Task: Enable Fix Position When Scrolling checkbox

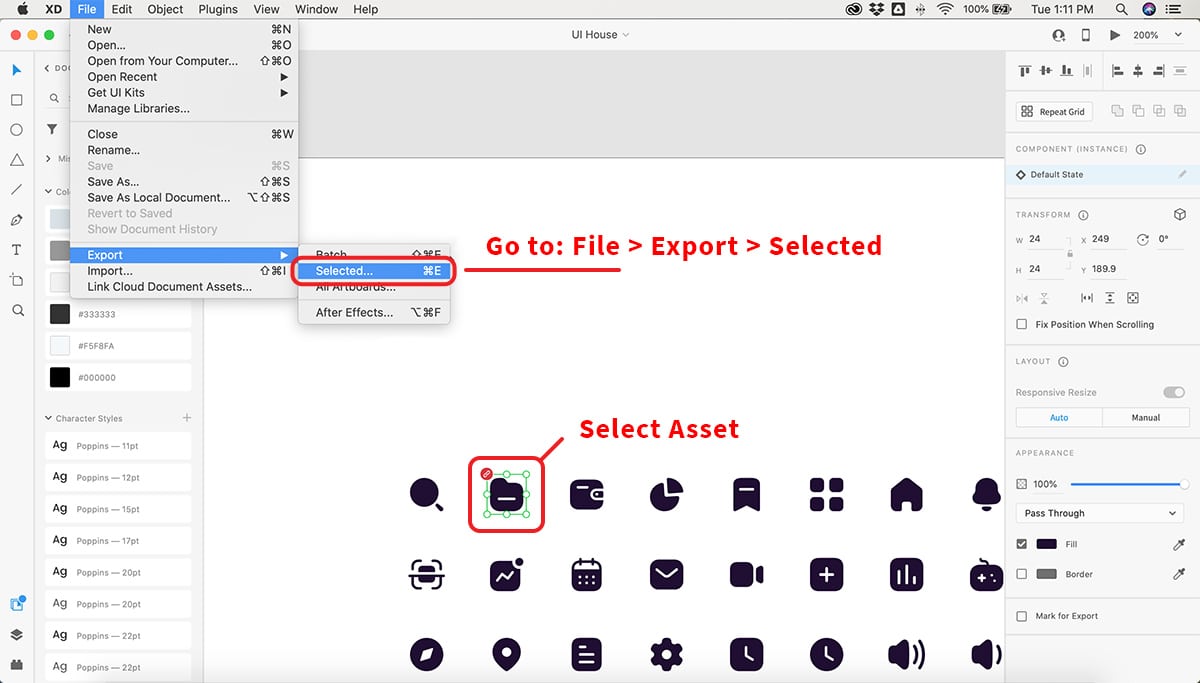Action: tap(1021, 324)
